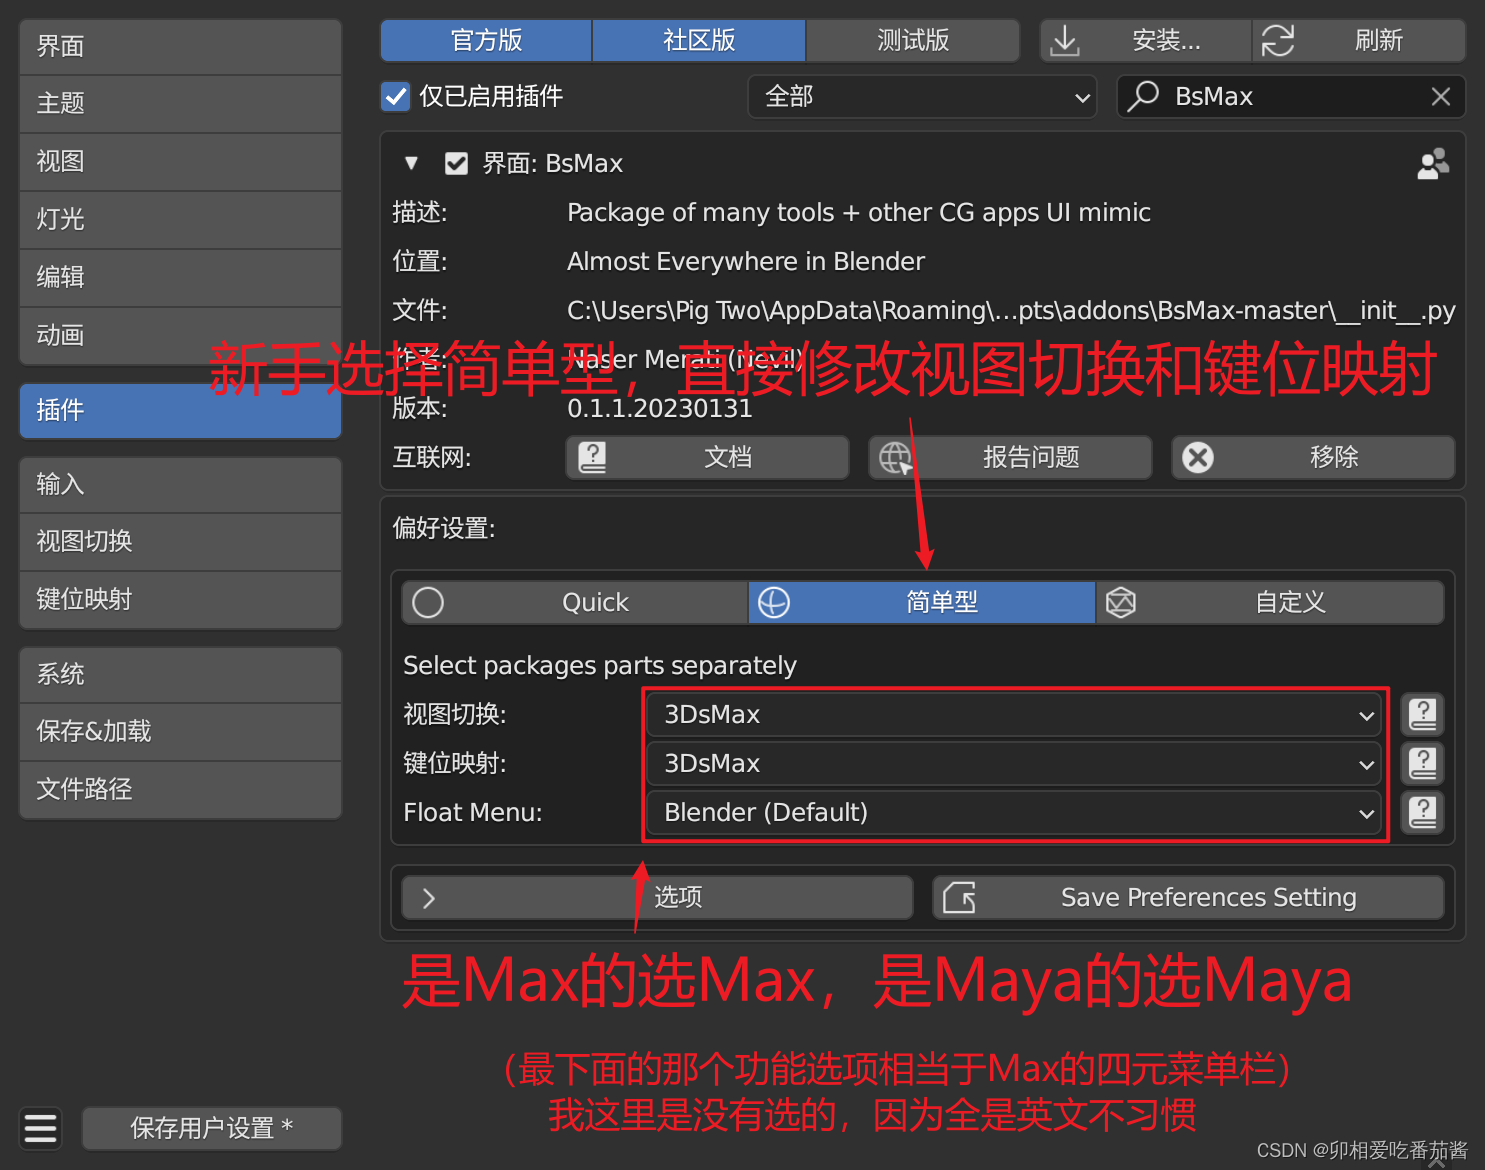Open help book for 视图切换 row
This screenshot has height=1170, width=1485.
click(x=1422, y=715)
